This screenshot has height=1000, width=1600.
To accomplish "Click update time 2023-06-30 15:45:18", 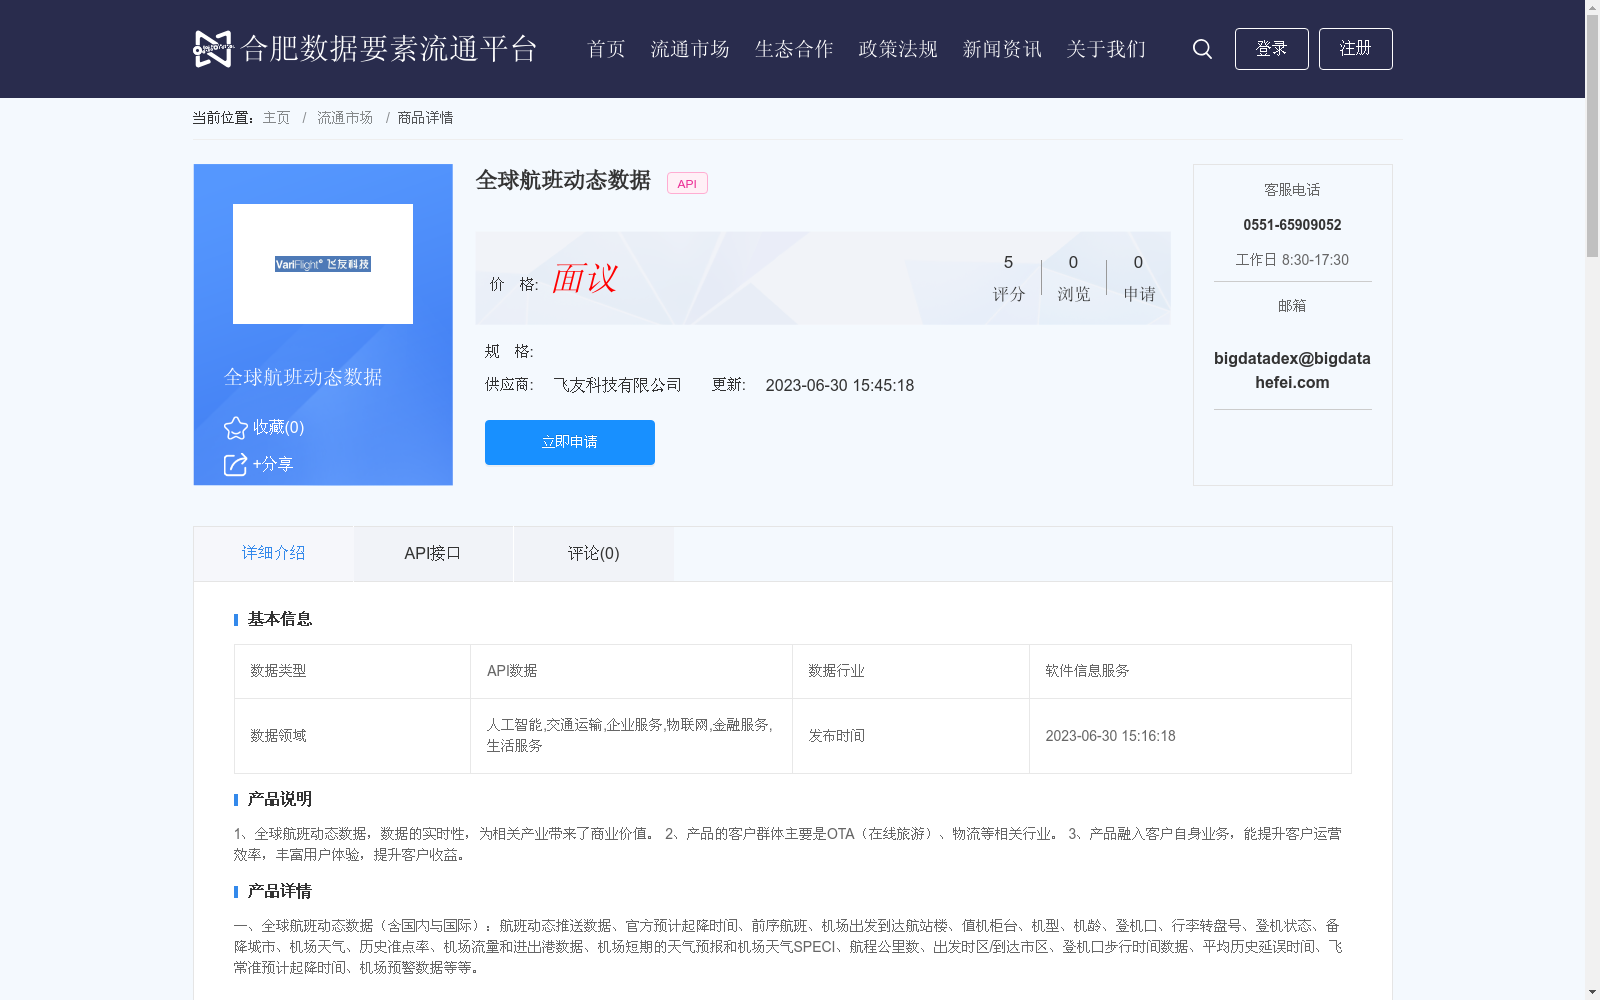I will [x=840, y=386].
